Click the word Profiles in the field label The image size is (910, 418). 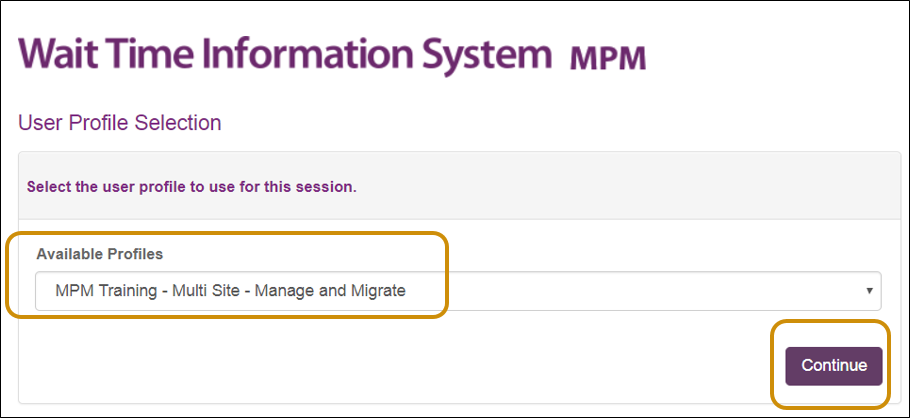(136, 254)
